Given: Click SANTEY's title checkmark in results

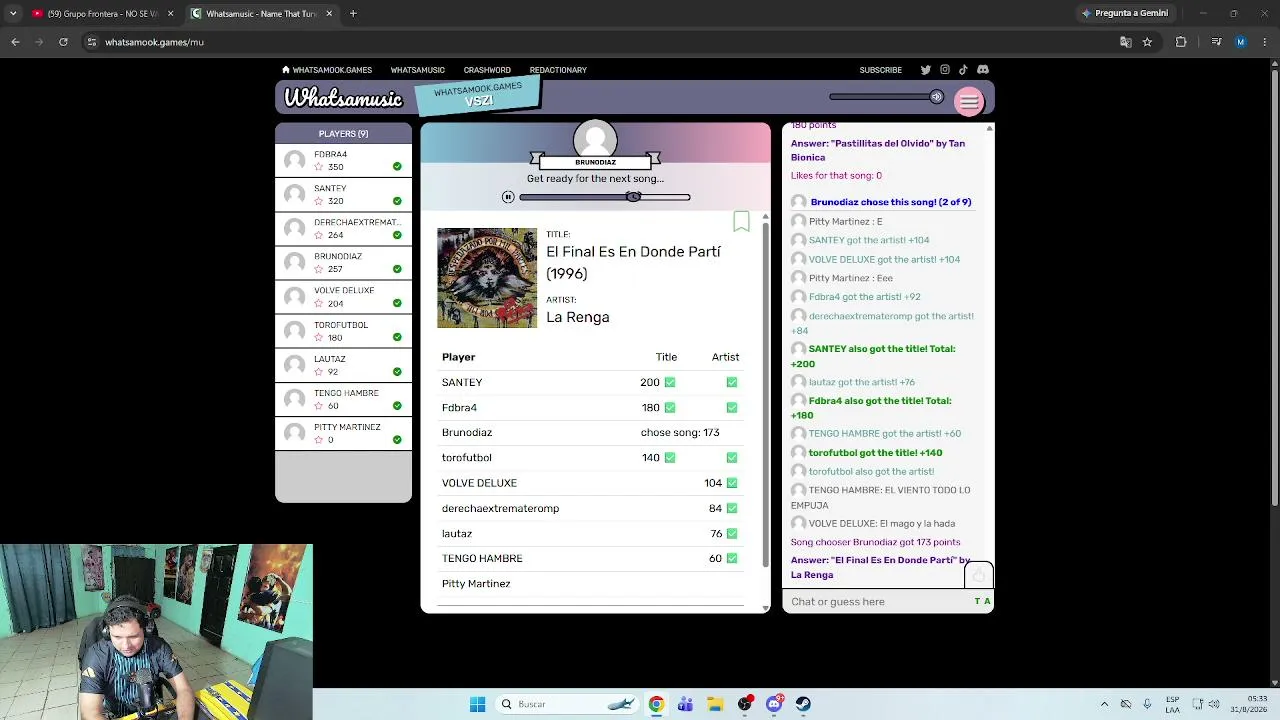Looking at the screenshot, I should click(x=670, y=382).
